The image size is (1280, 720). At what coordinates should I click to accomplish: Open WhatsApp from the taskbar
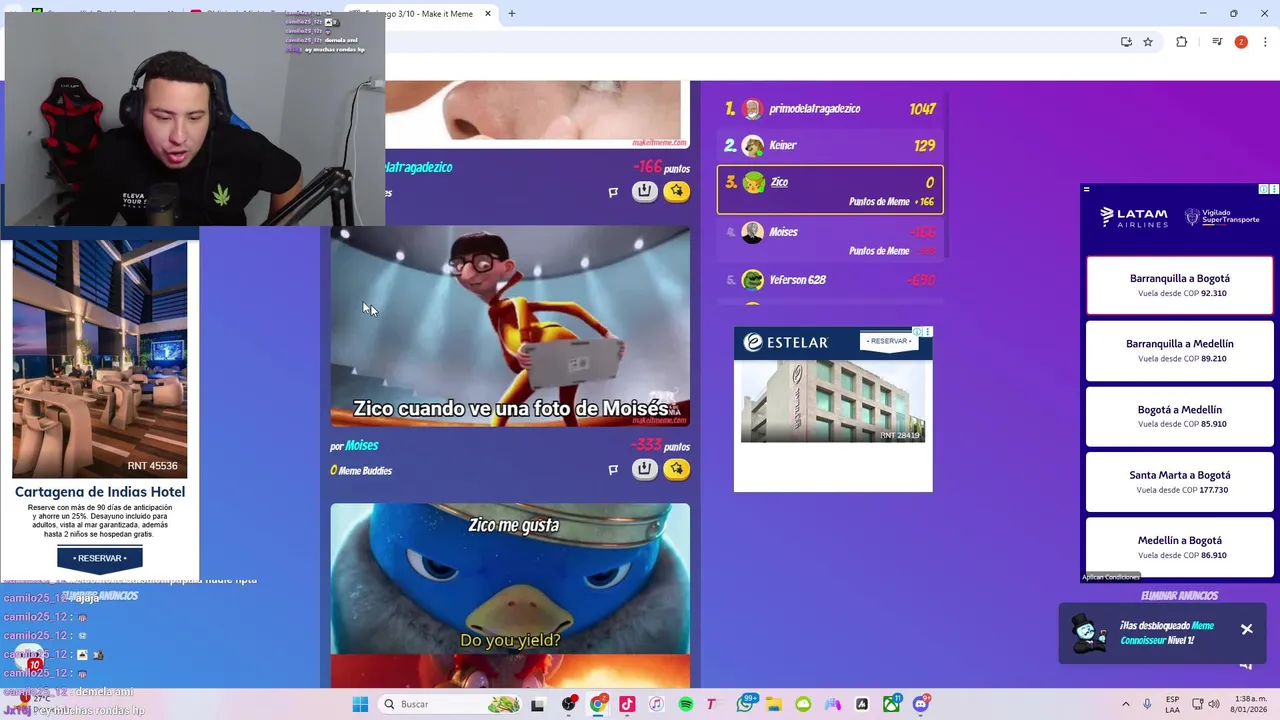point(746,704)
